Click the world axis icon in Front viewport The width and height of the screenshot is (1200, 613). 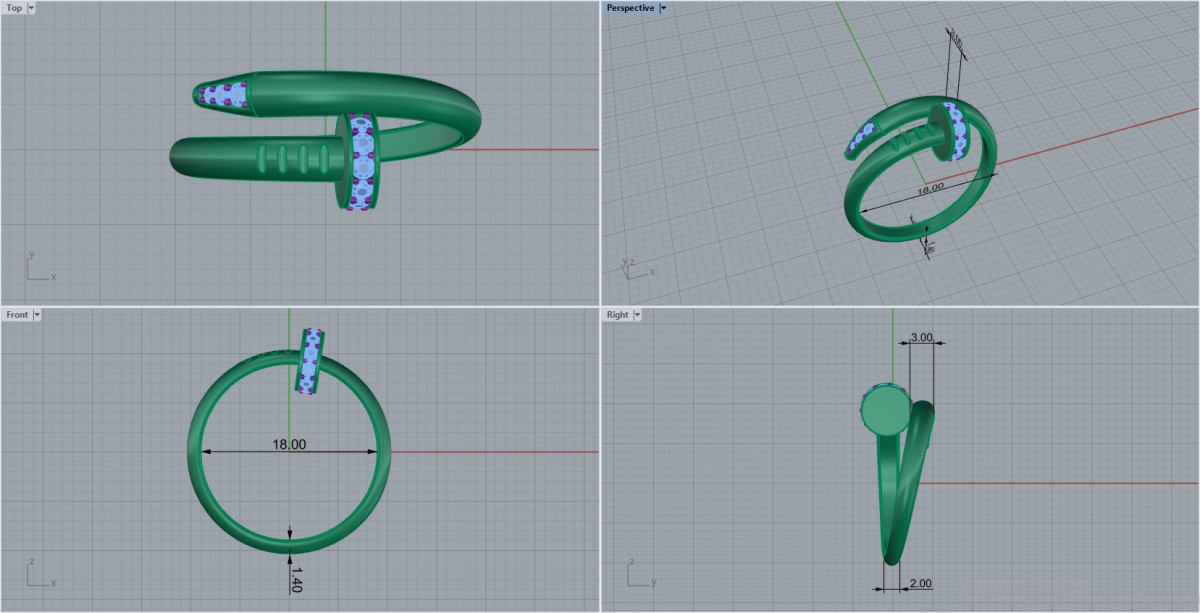pyautogui.click(x=40, y=574)
